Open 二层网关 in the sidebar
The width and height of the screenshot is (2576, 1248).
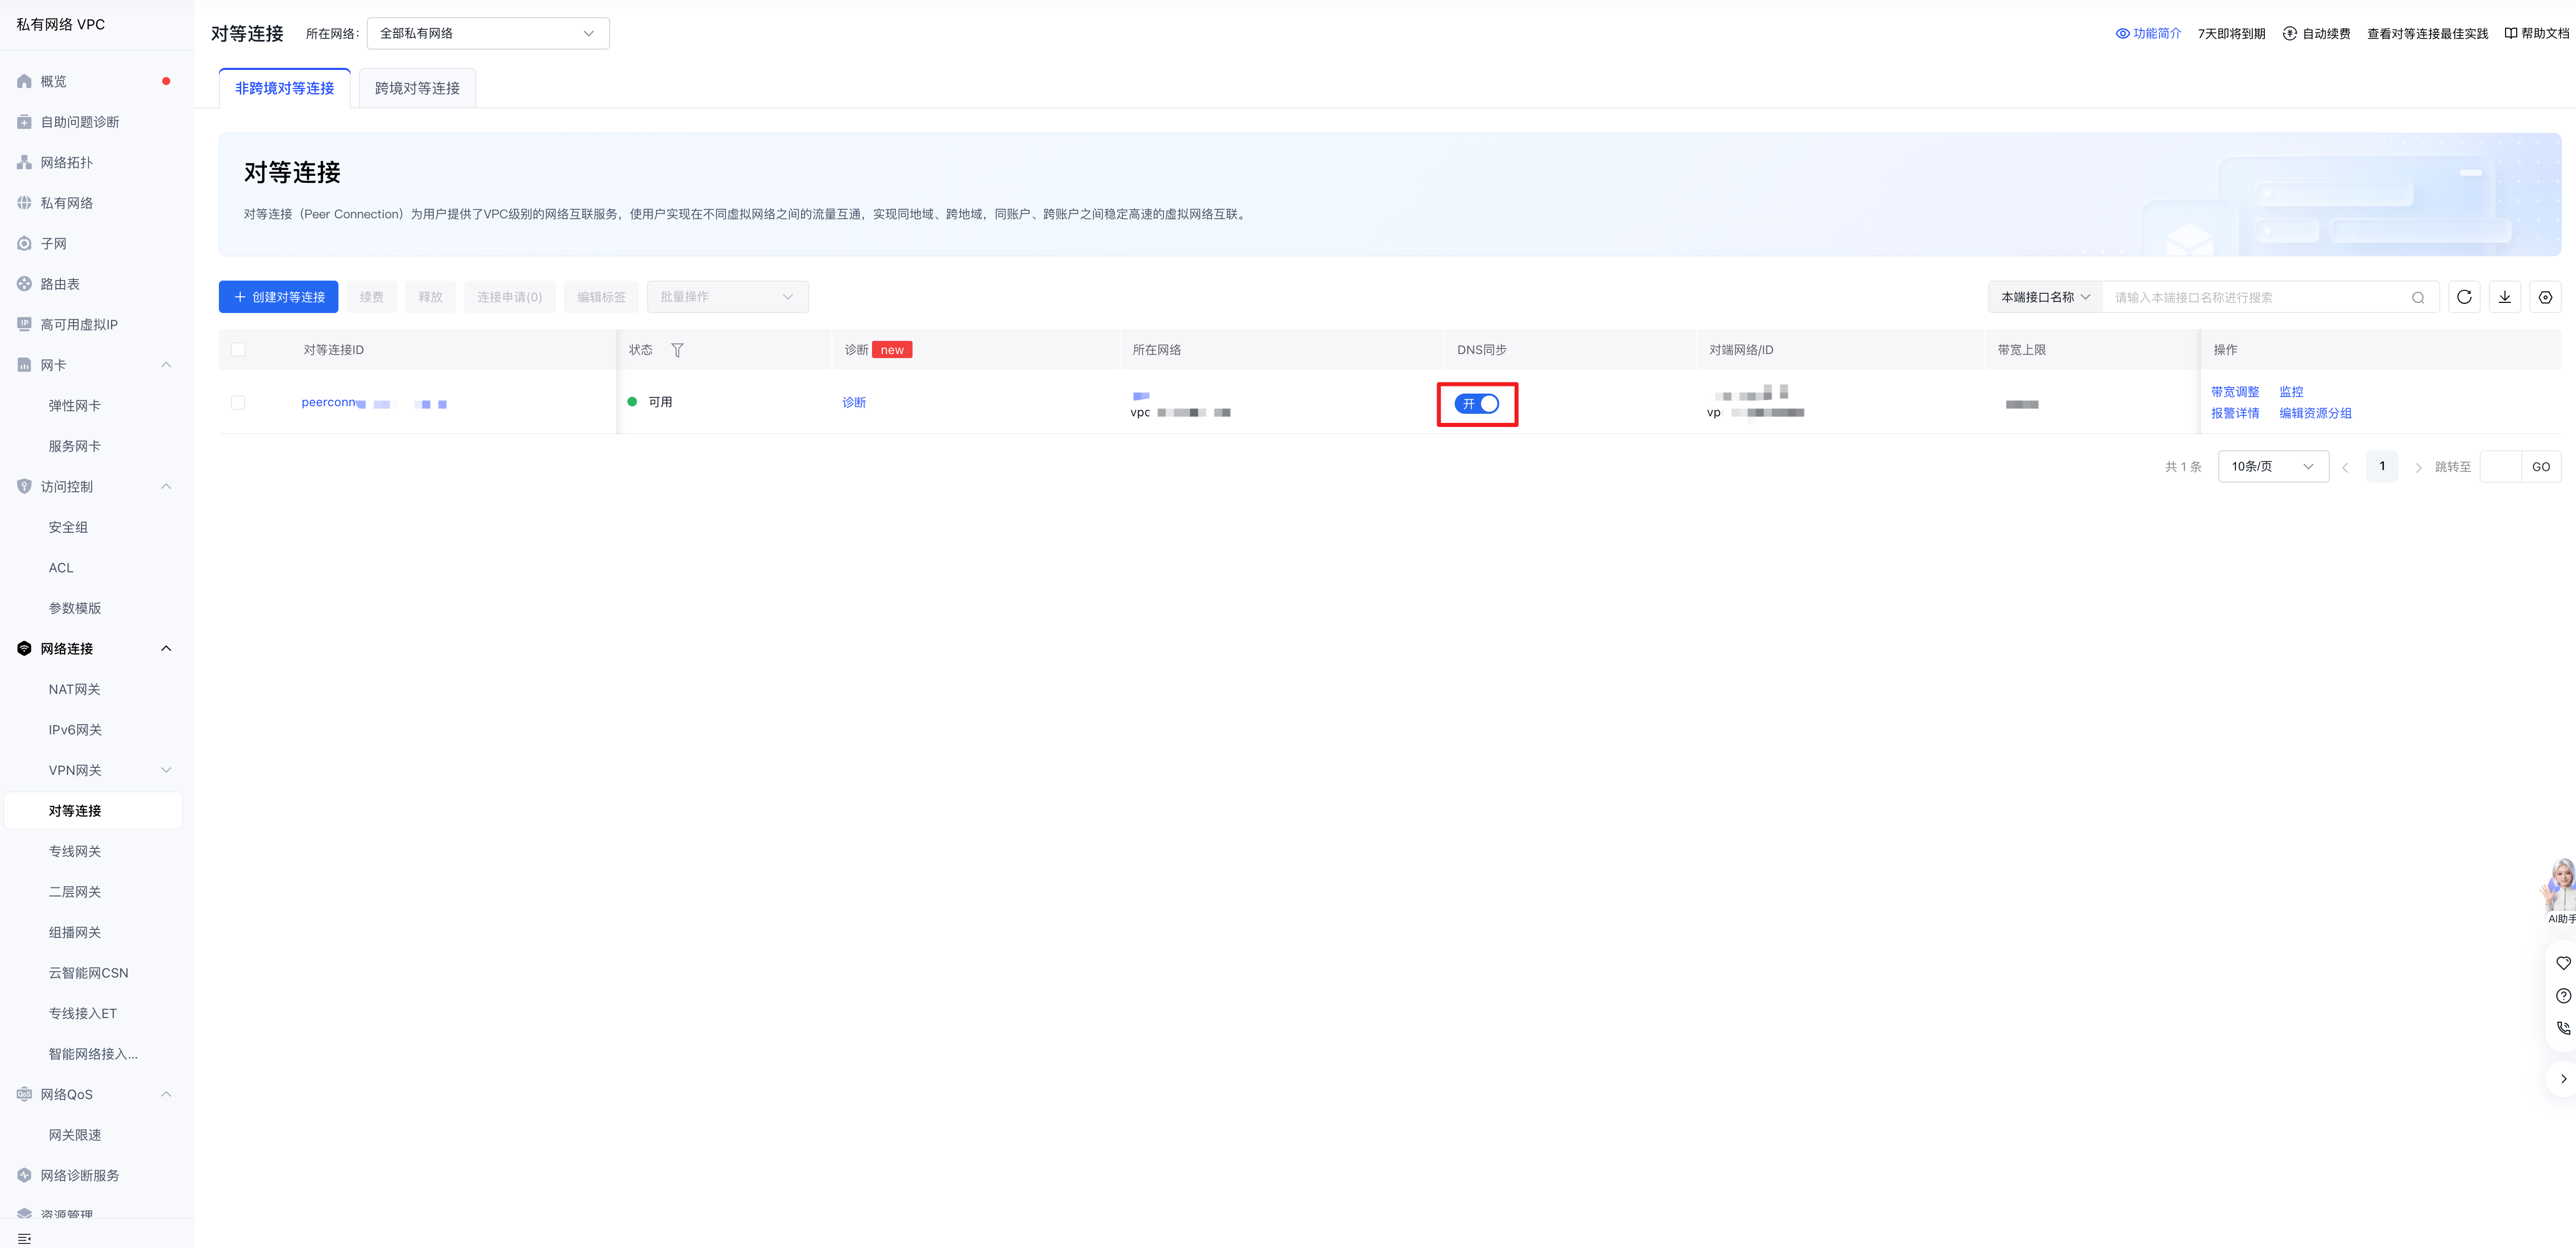[75, 892]
